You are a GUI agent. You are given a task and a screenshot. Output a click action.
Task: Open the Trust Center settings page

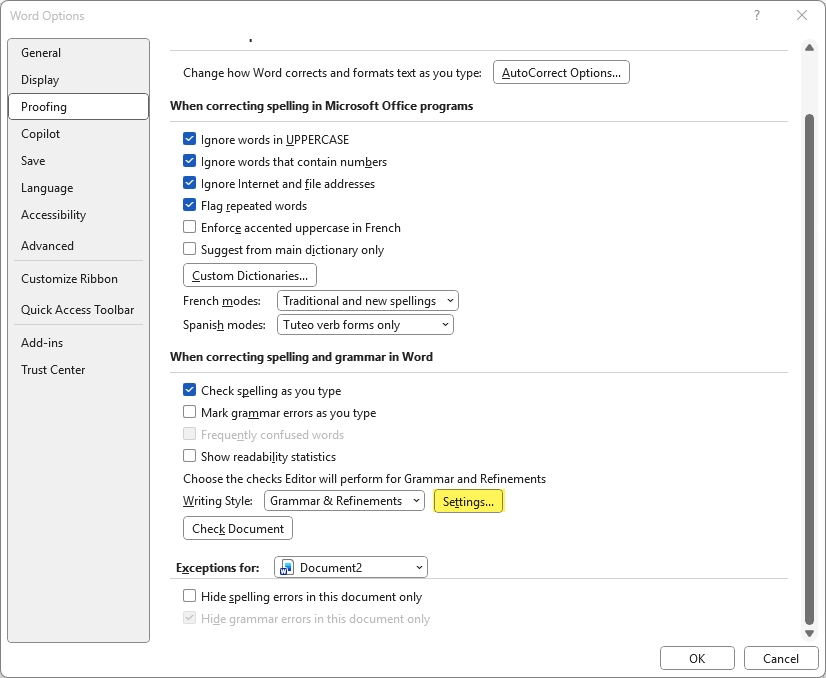(x=53, y=369)
